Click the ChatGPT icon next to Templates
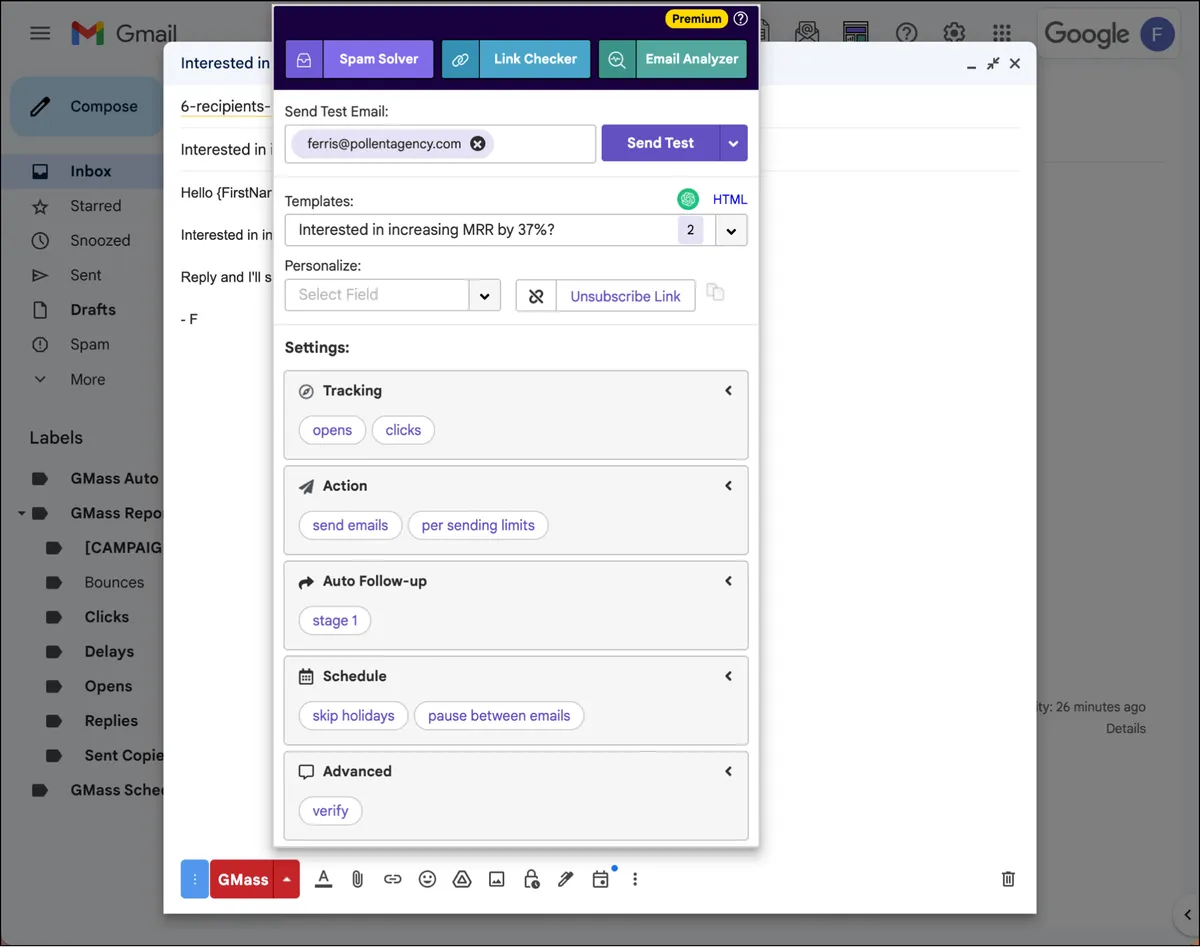 pos(688,199)
